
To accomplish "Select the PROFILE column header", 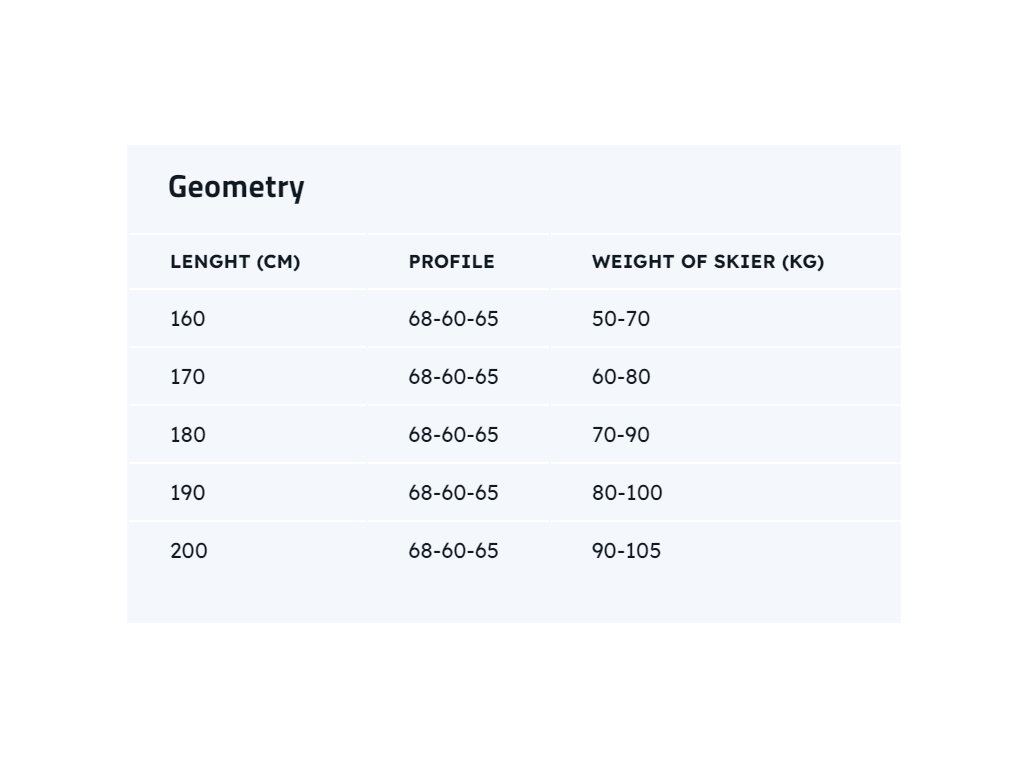I will pyautogui.click(x=451, y=262).
